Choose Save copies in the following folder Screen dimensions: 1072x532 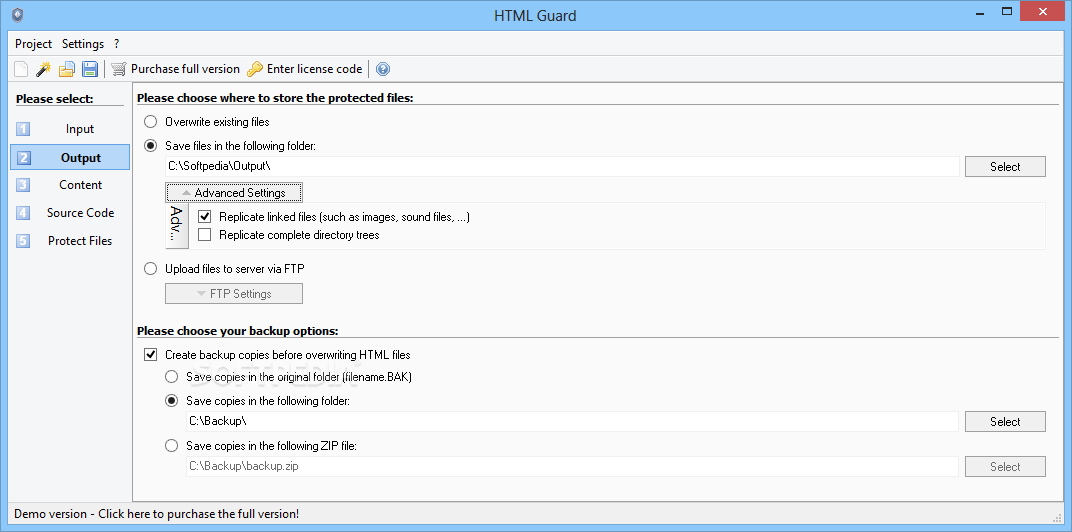click(x=172, y=401)
